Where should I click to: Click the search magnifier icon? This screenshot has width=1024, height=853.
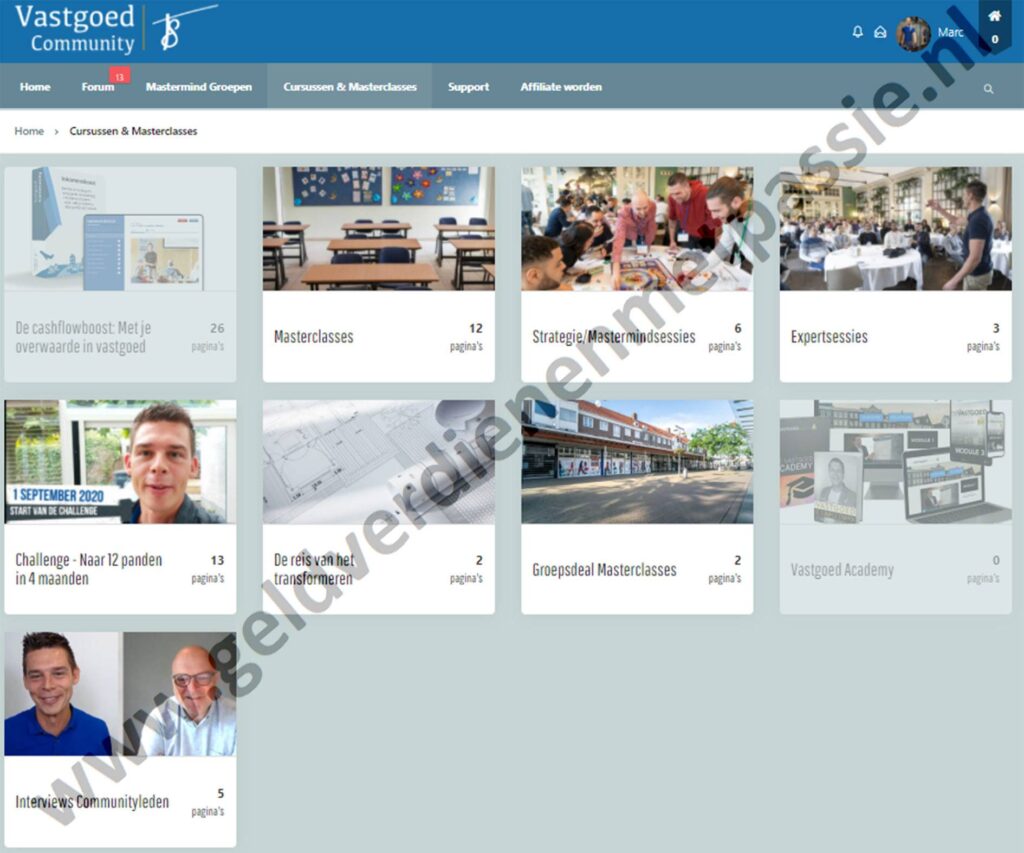988,88
